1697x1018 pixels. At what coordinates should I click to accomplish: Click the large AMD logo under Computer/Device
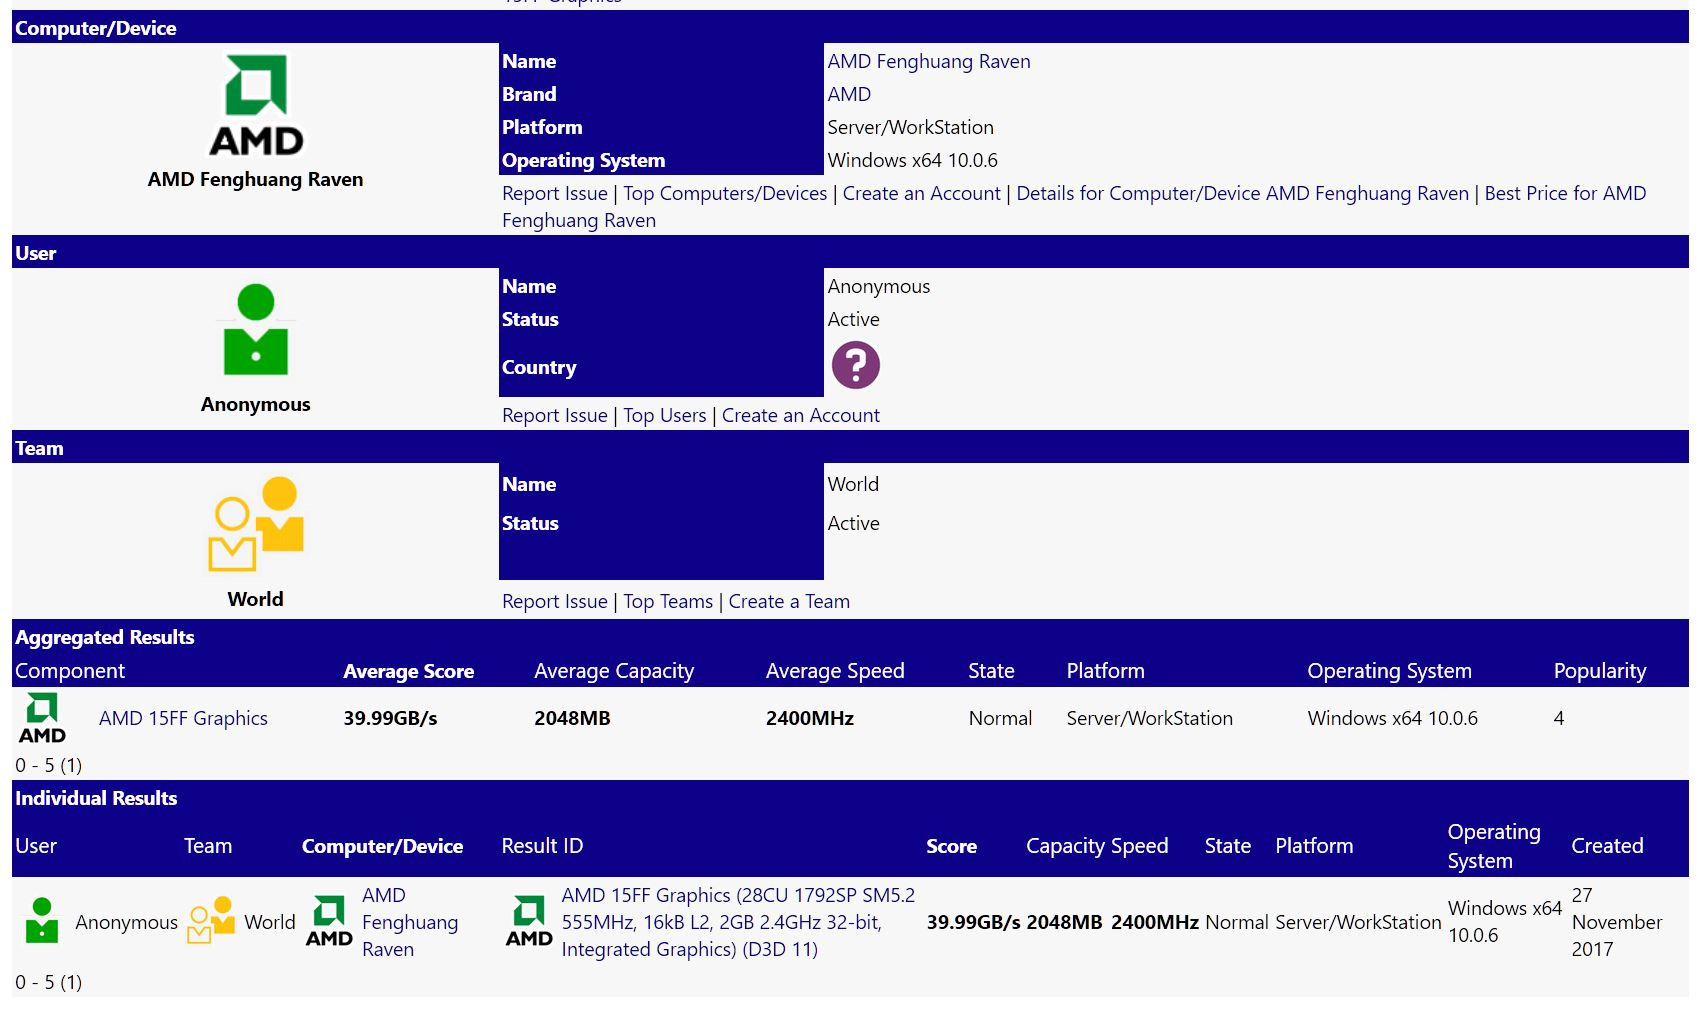coord(255,106)
